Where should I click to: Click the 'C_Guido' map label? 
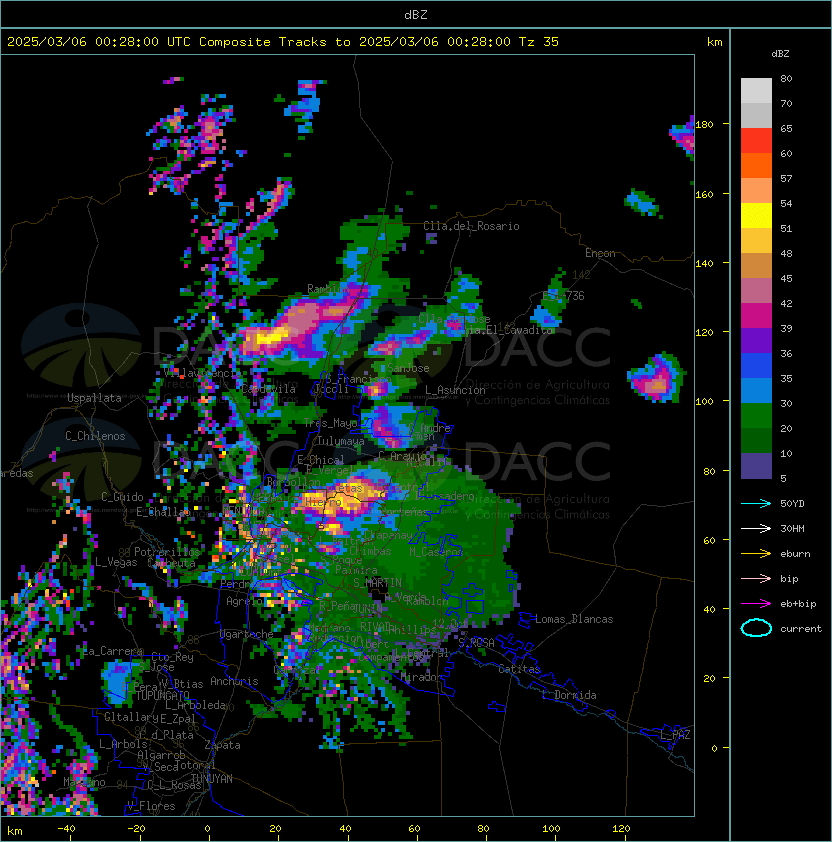point(122,497)
